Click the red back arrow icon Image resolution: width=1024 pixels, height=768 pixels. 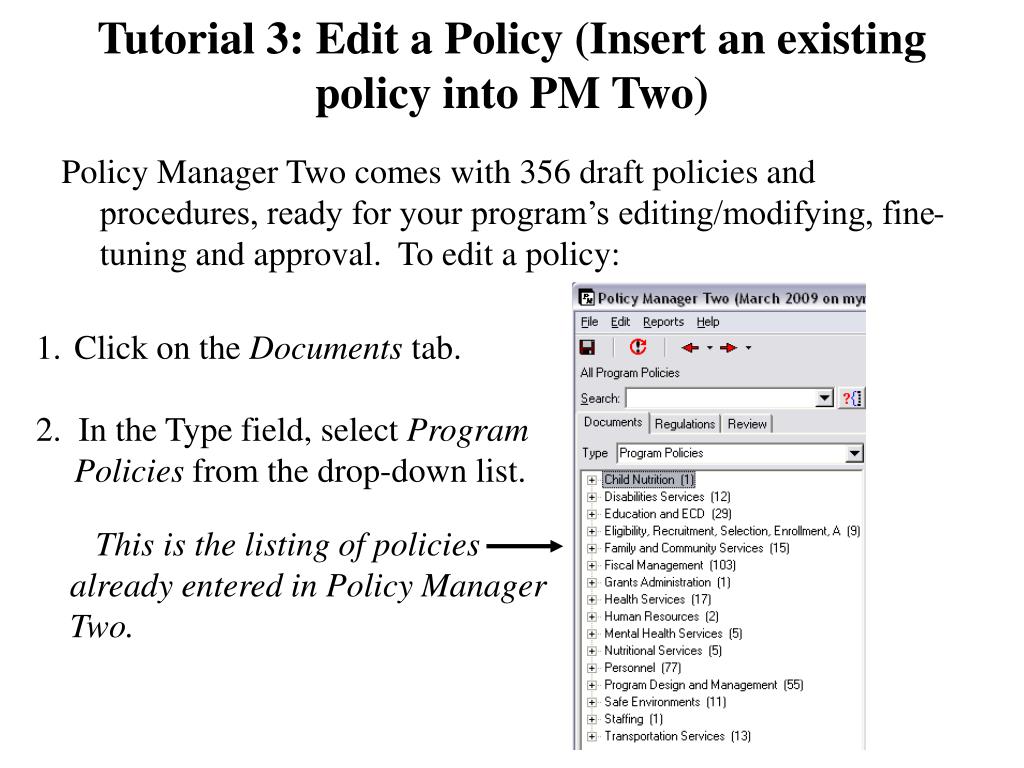[690, 348]
